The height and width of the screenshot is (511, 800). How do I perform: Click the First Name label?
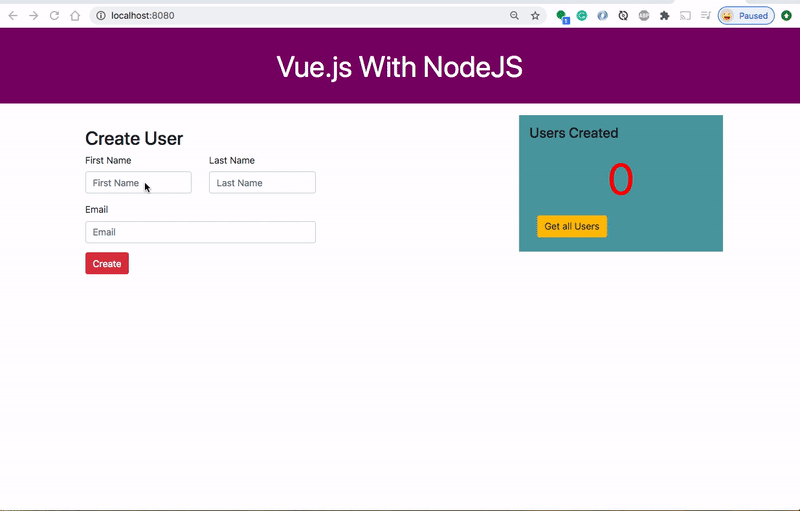[x=108, y=161]
